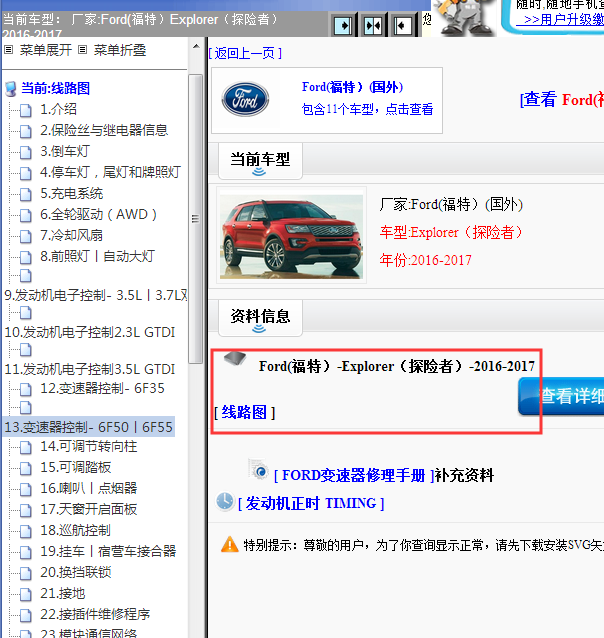This screenshot has width=604, height=638.
Task: Click the page icon beside 20.换挡联锁
Action: pos(25,574)
